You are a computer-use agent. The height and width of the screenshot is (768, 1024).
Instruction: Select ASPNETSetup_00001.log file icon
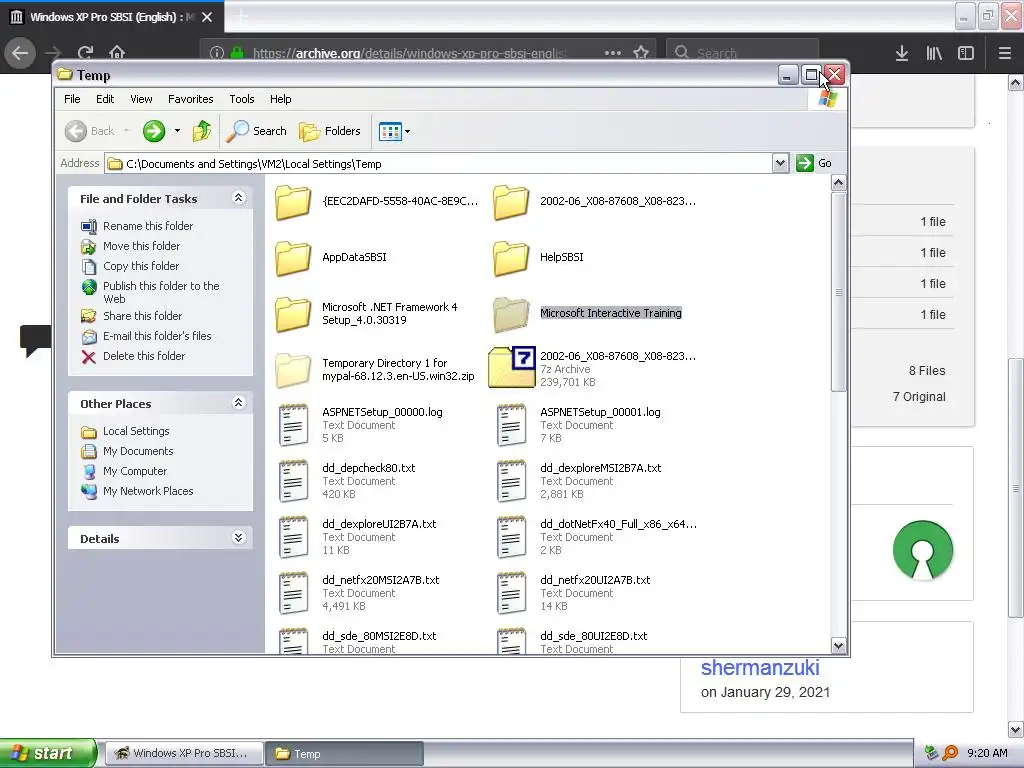511,425
